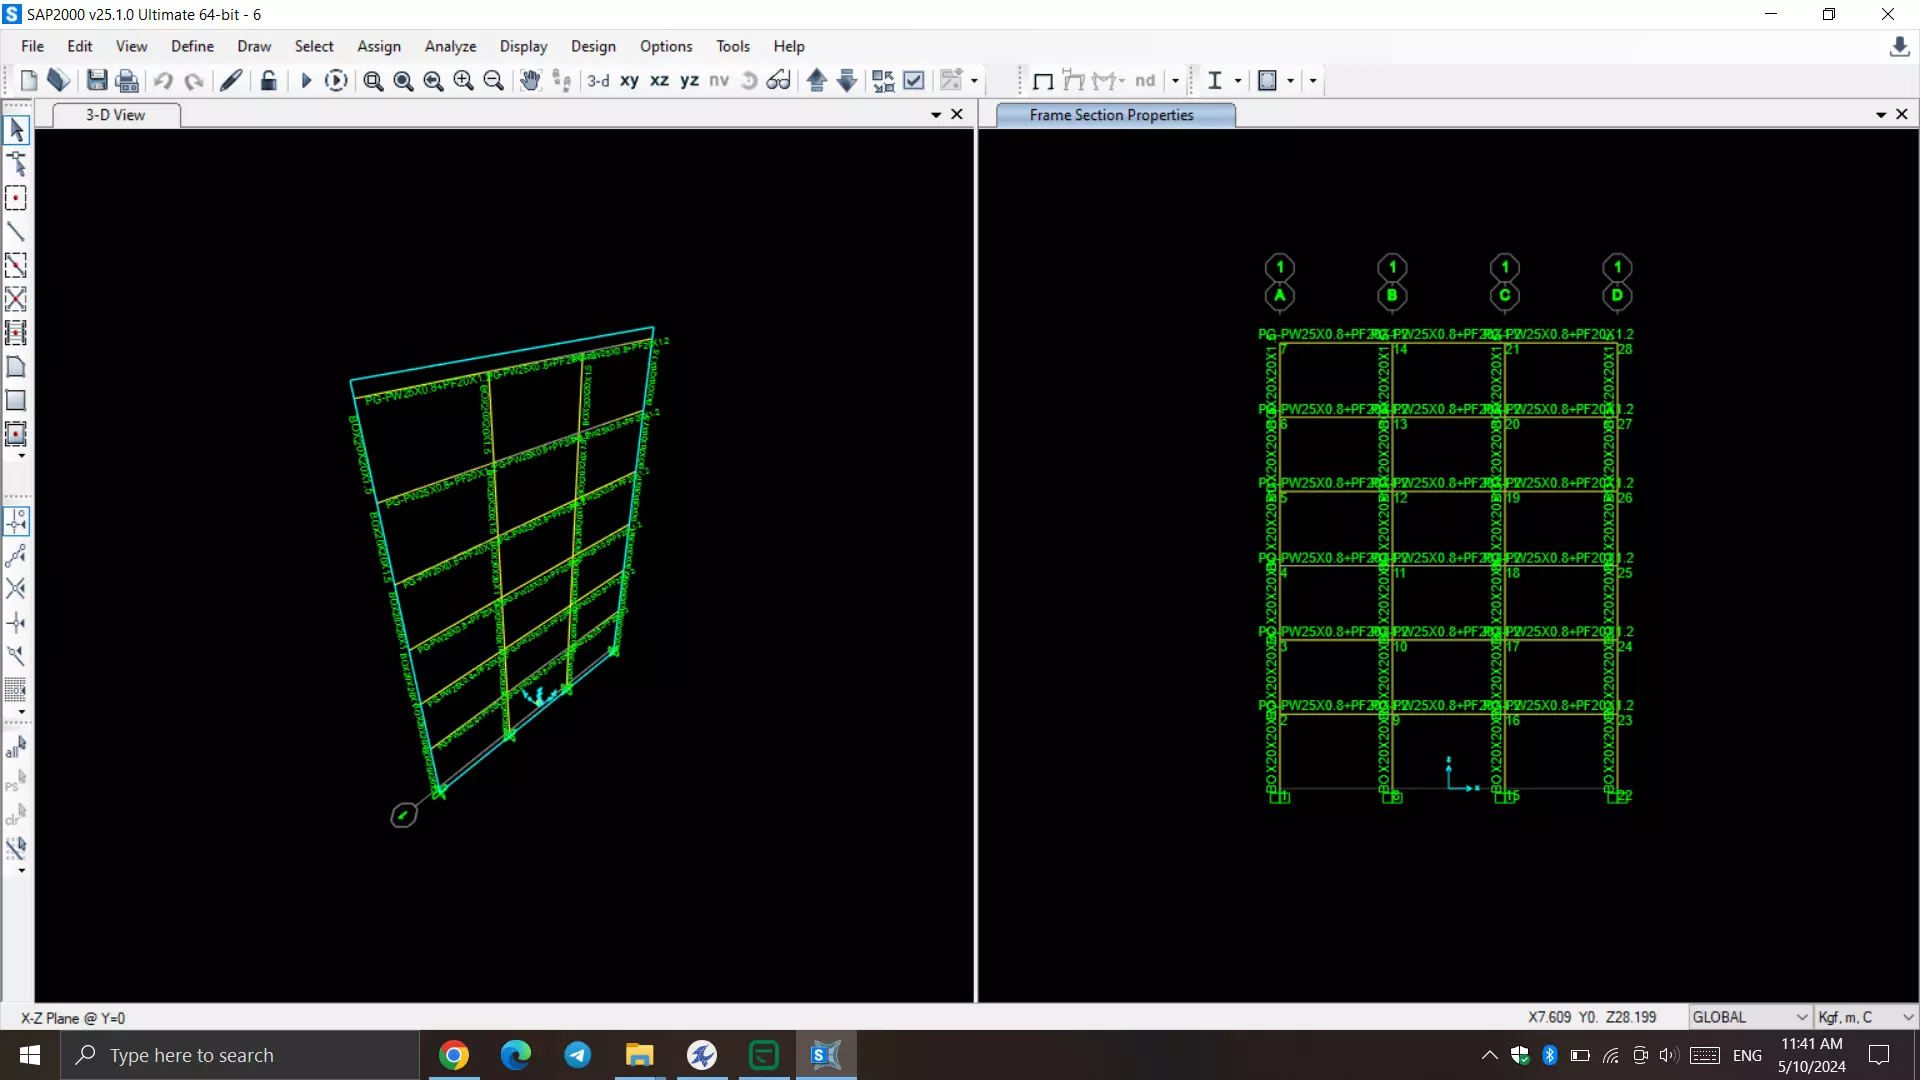The image size is (1920, 1080).
Task: Click the Run Analysis play icon
Action: click(x=306, y=81)
